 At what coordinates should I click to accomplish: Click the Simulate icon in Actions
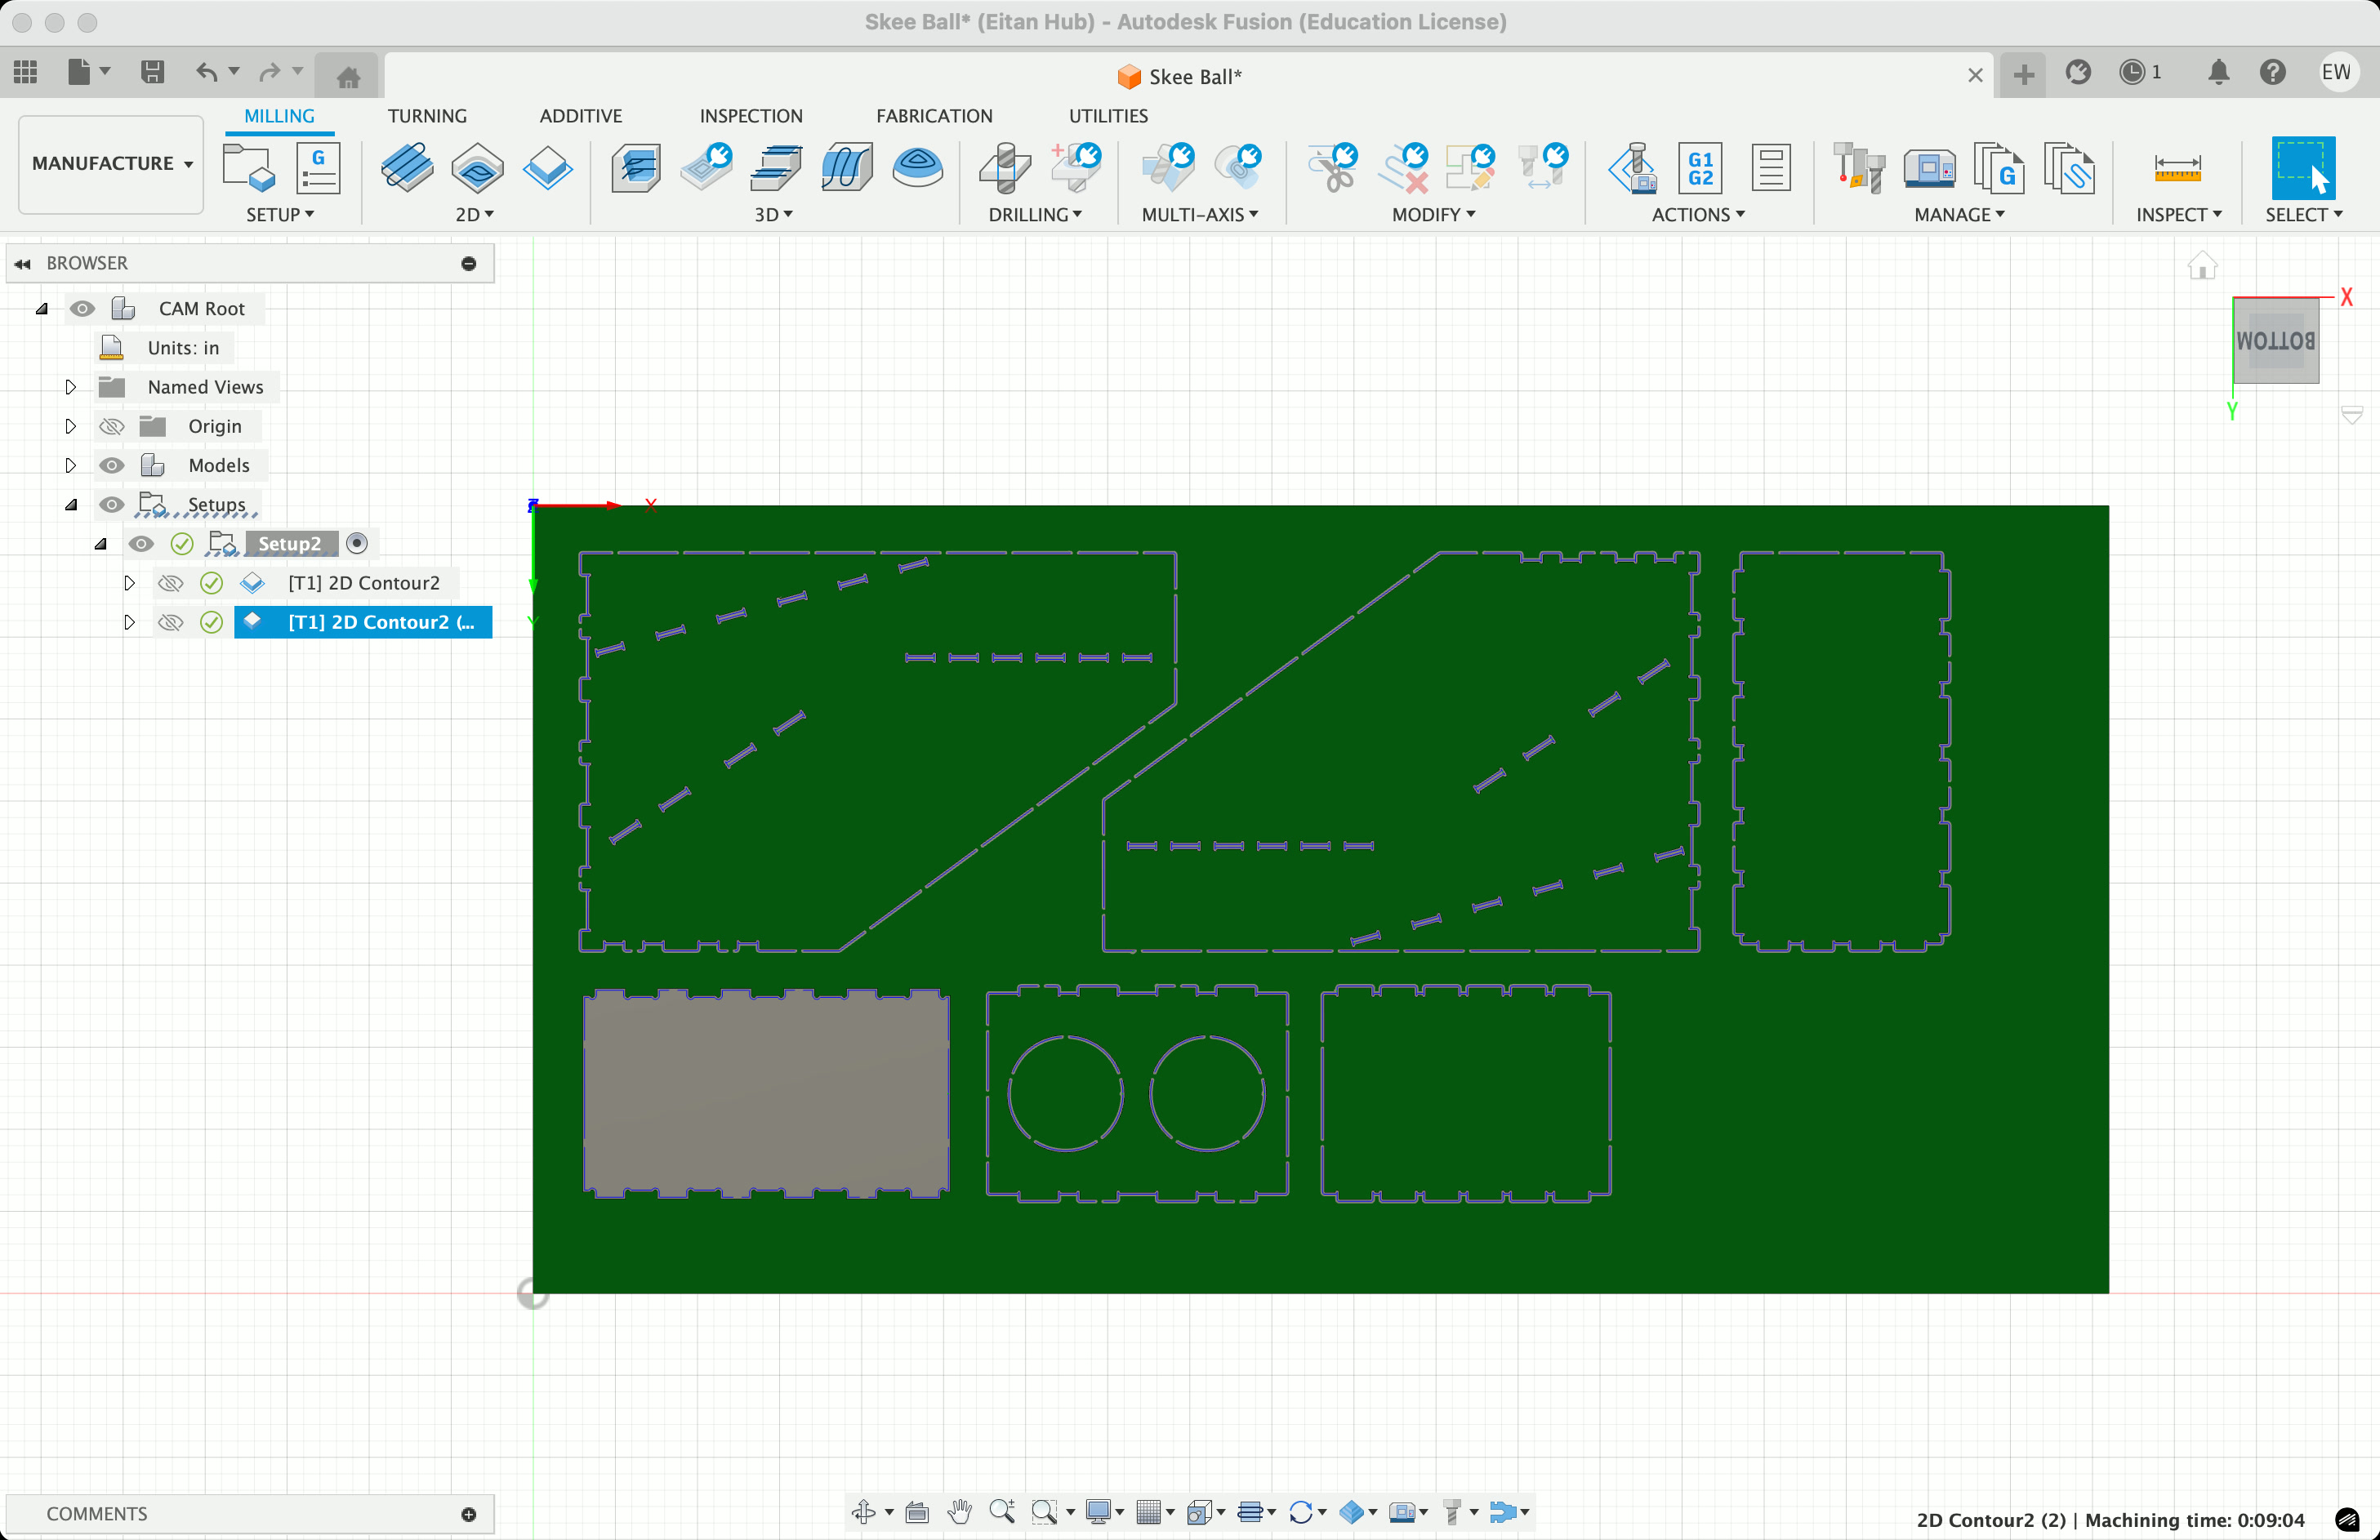pyautogui.click(x=1632, y=167)
